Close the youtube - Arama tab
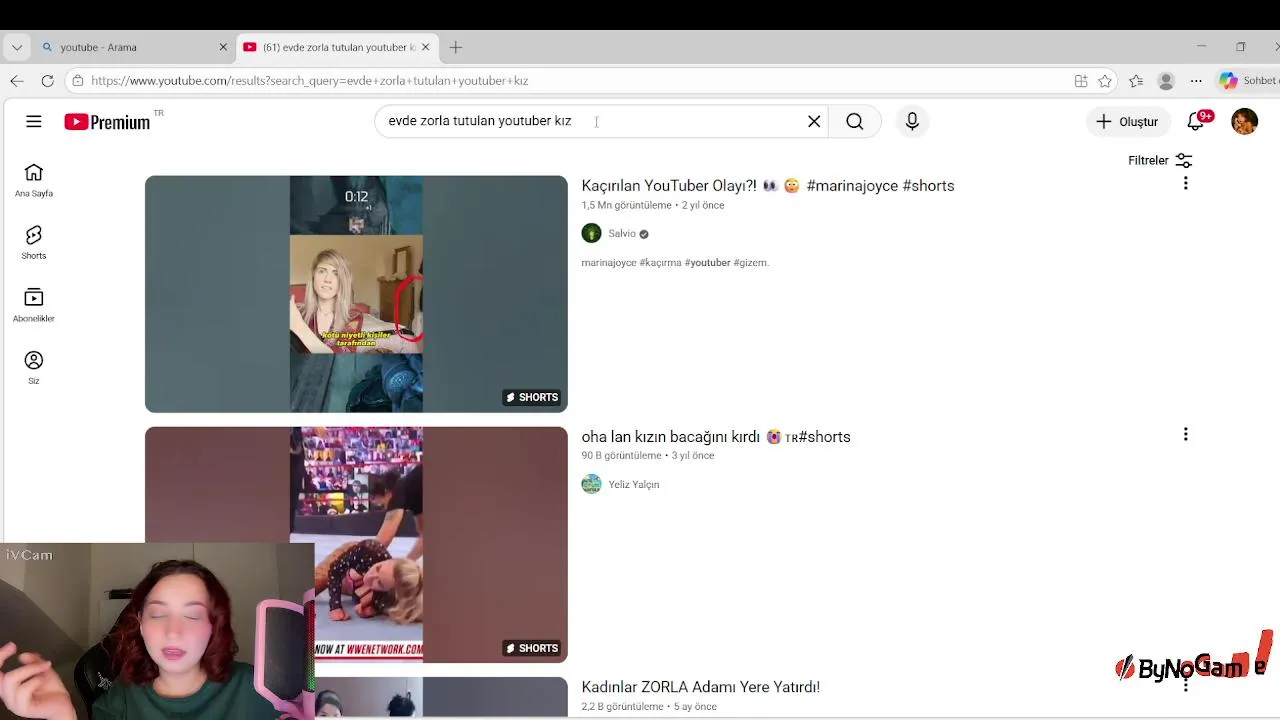Image resolution: width=1280 pixels, height=720 pixels. click(223, 47)
